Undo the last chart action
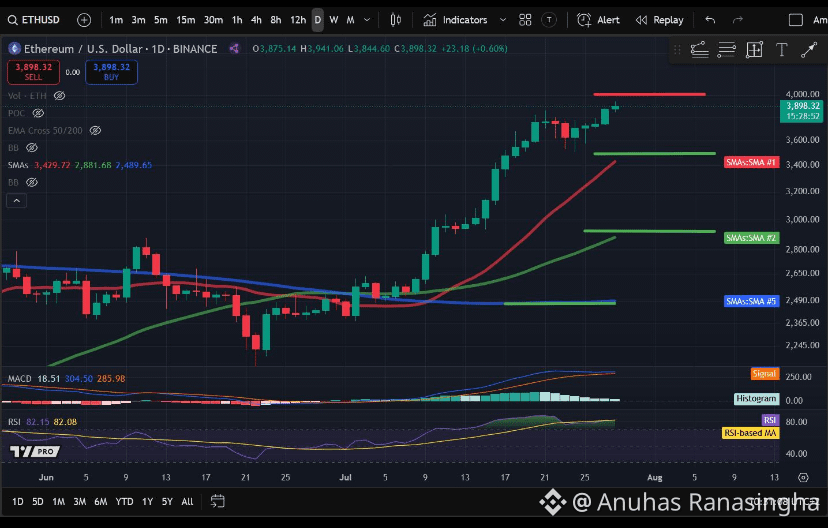 coord(710,20)
